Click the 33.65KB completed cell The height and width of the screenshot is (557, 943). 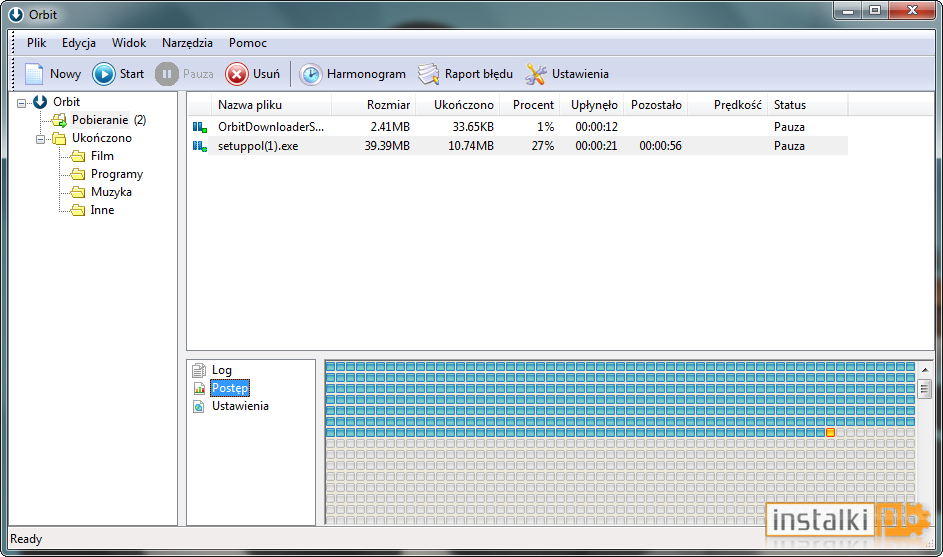point(473,127)
